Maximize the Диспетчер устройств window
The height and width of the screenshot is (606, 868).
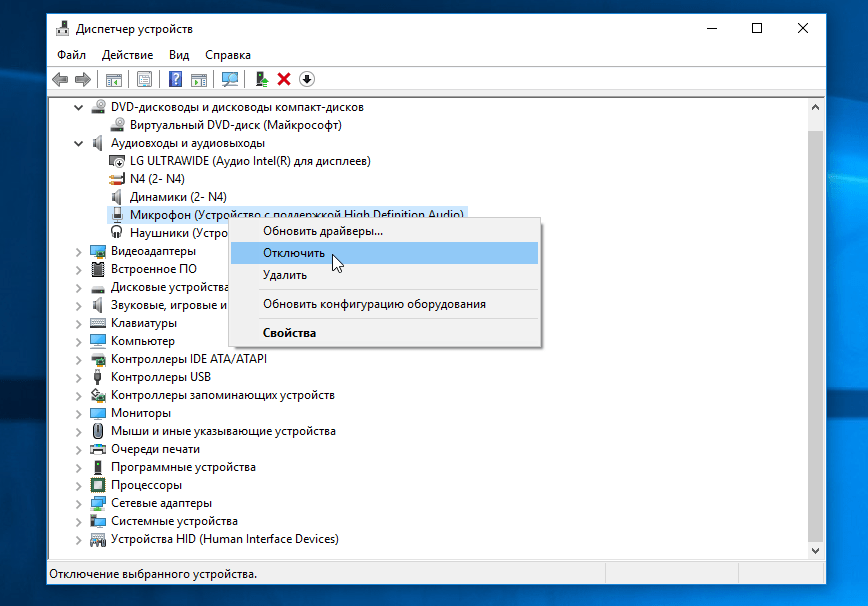757,28
